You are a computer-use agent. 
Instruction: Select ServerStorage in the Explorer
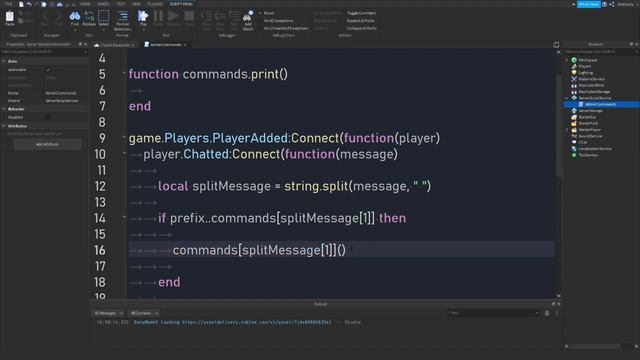coord(591,111)
